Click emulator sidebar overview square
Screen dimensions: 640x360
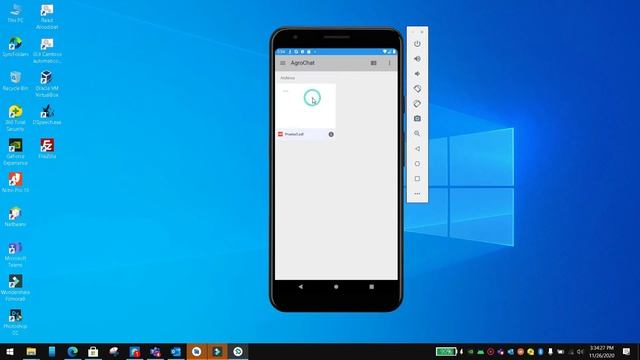tap(417, 178)
